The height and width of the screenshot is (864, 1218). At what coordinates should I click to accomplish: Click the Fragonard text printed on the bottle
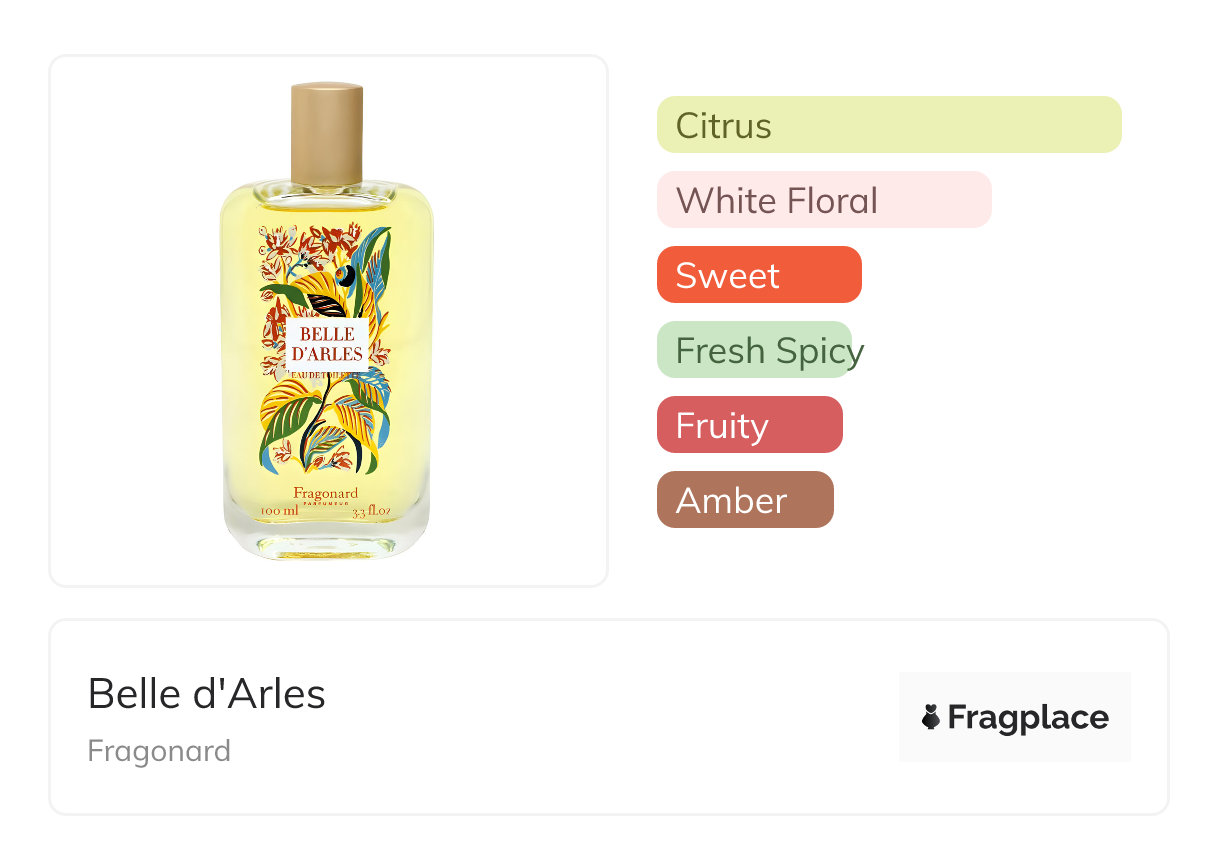click(326, 492)
